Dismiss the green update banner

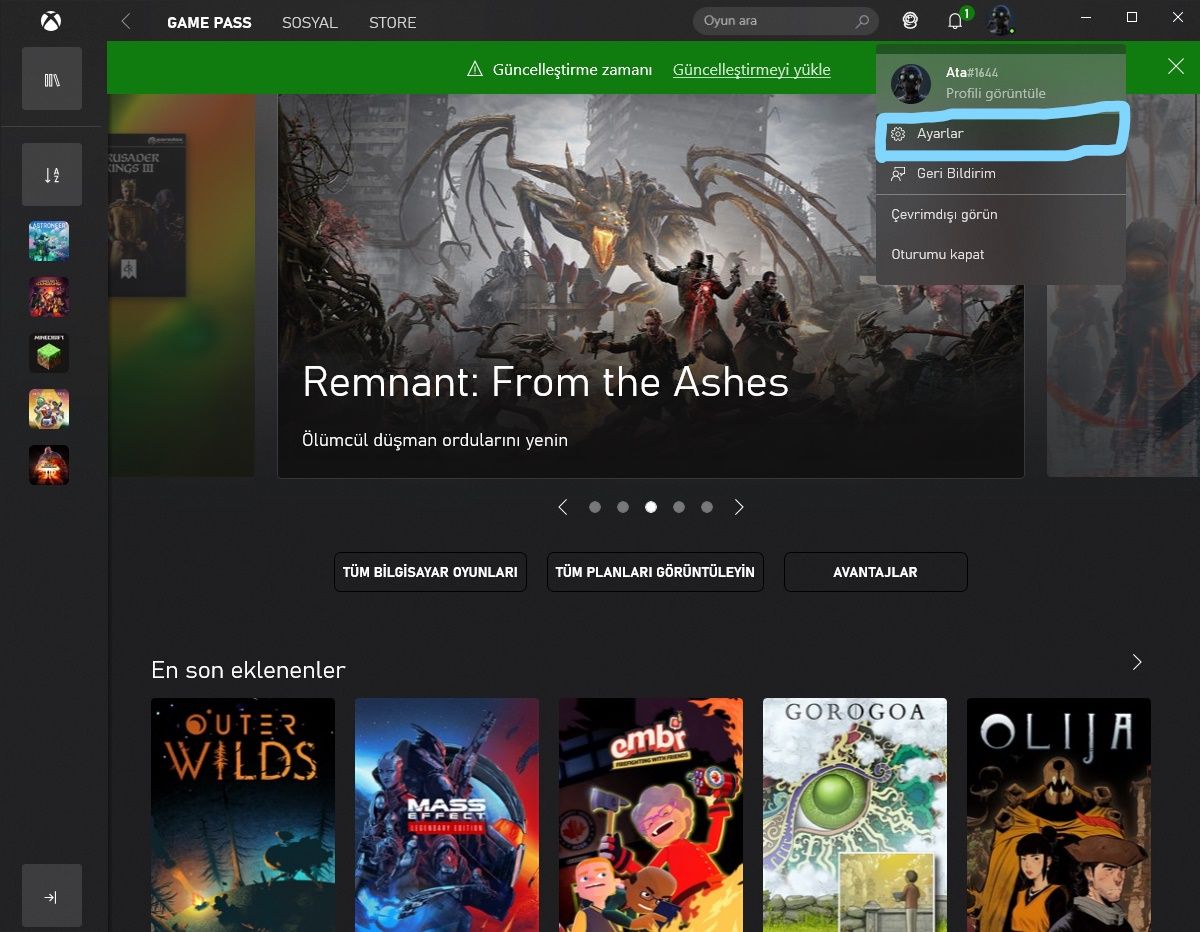click(1176, 66)
